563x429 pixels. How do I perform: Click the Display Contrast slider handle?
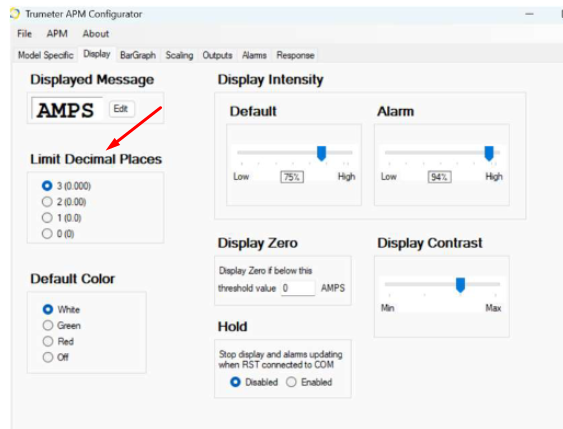tap(460, 285)
